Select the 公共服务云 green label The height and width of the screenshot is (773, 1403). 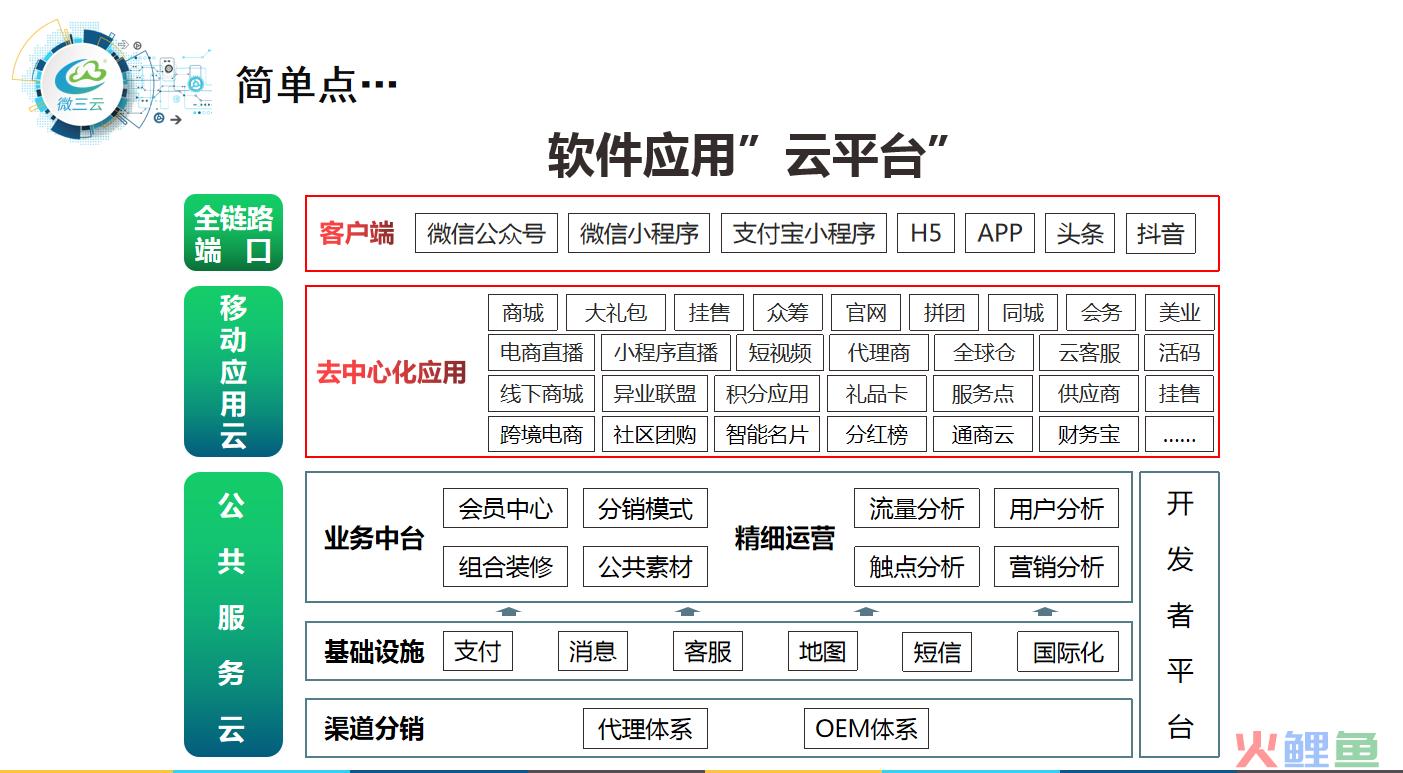click(x=234, y=615)
